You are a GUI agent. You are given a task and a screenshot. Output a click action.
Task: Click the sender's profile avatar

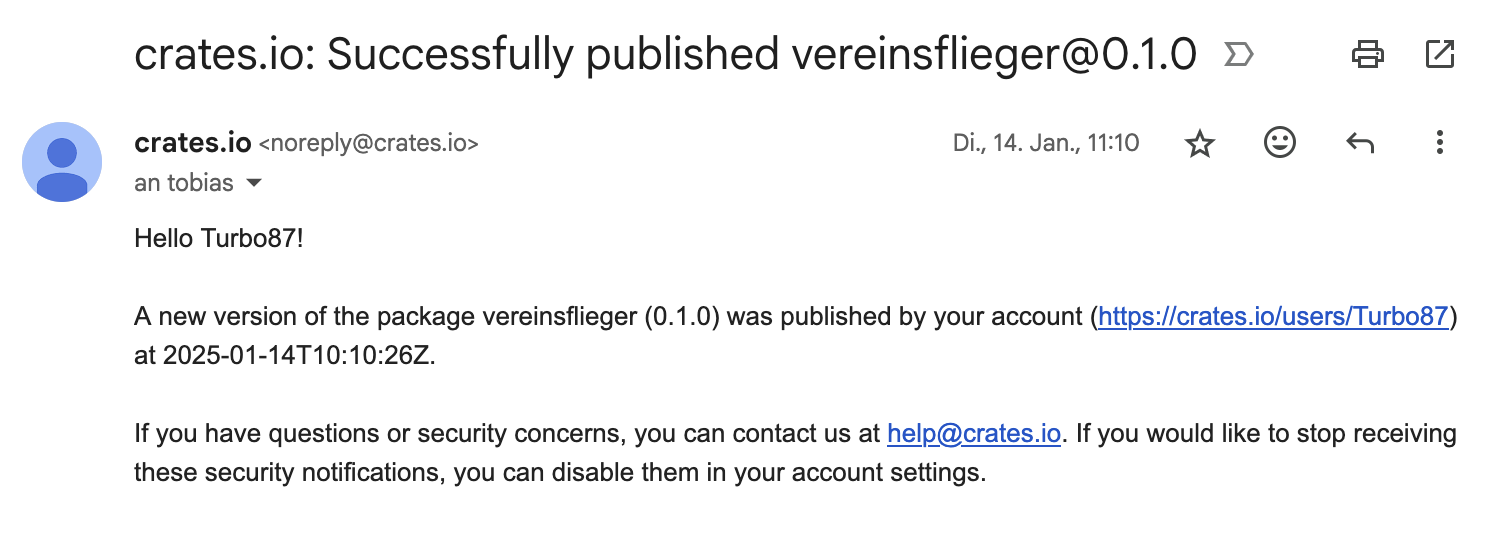tap(62, 162)
